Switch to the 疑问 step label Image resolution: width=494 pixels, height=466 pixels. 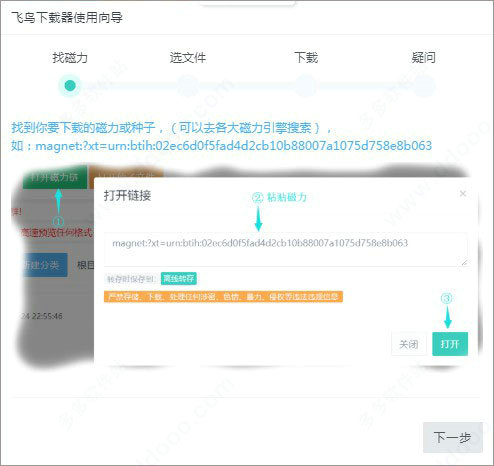point(423,58)
